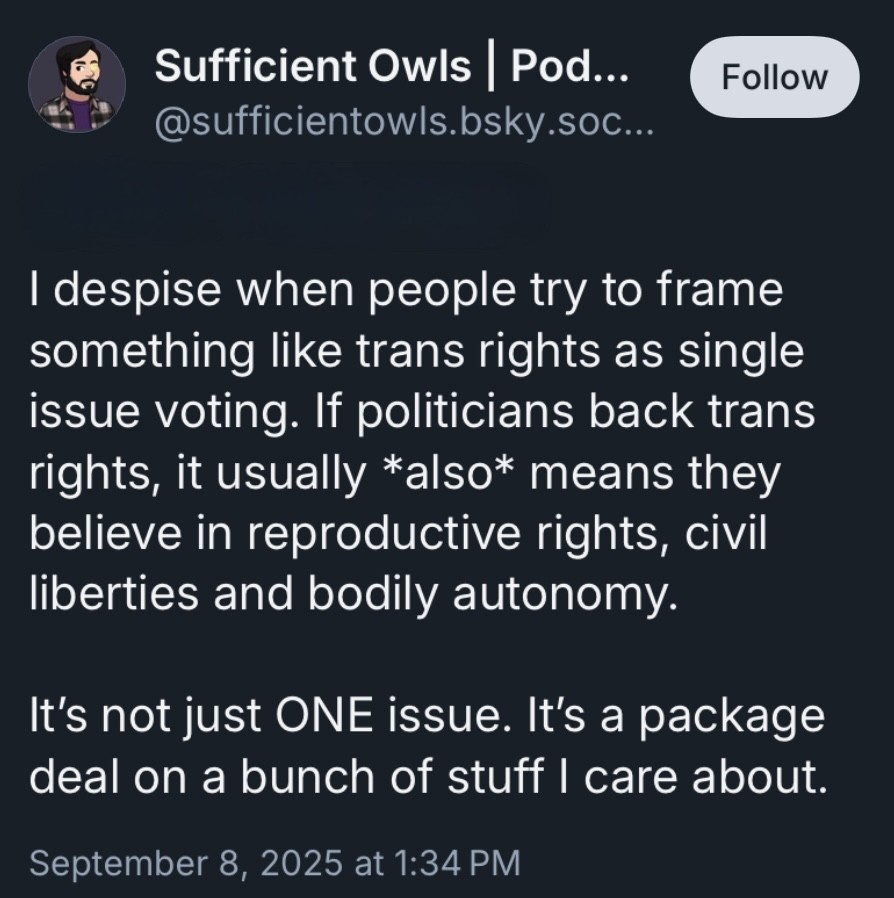The width and height of the screenshot is (894, 898).
Task: Click the line starting "I despise when people"
Action: click(405, 292)
